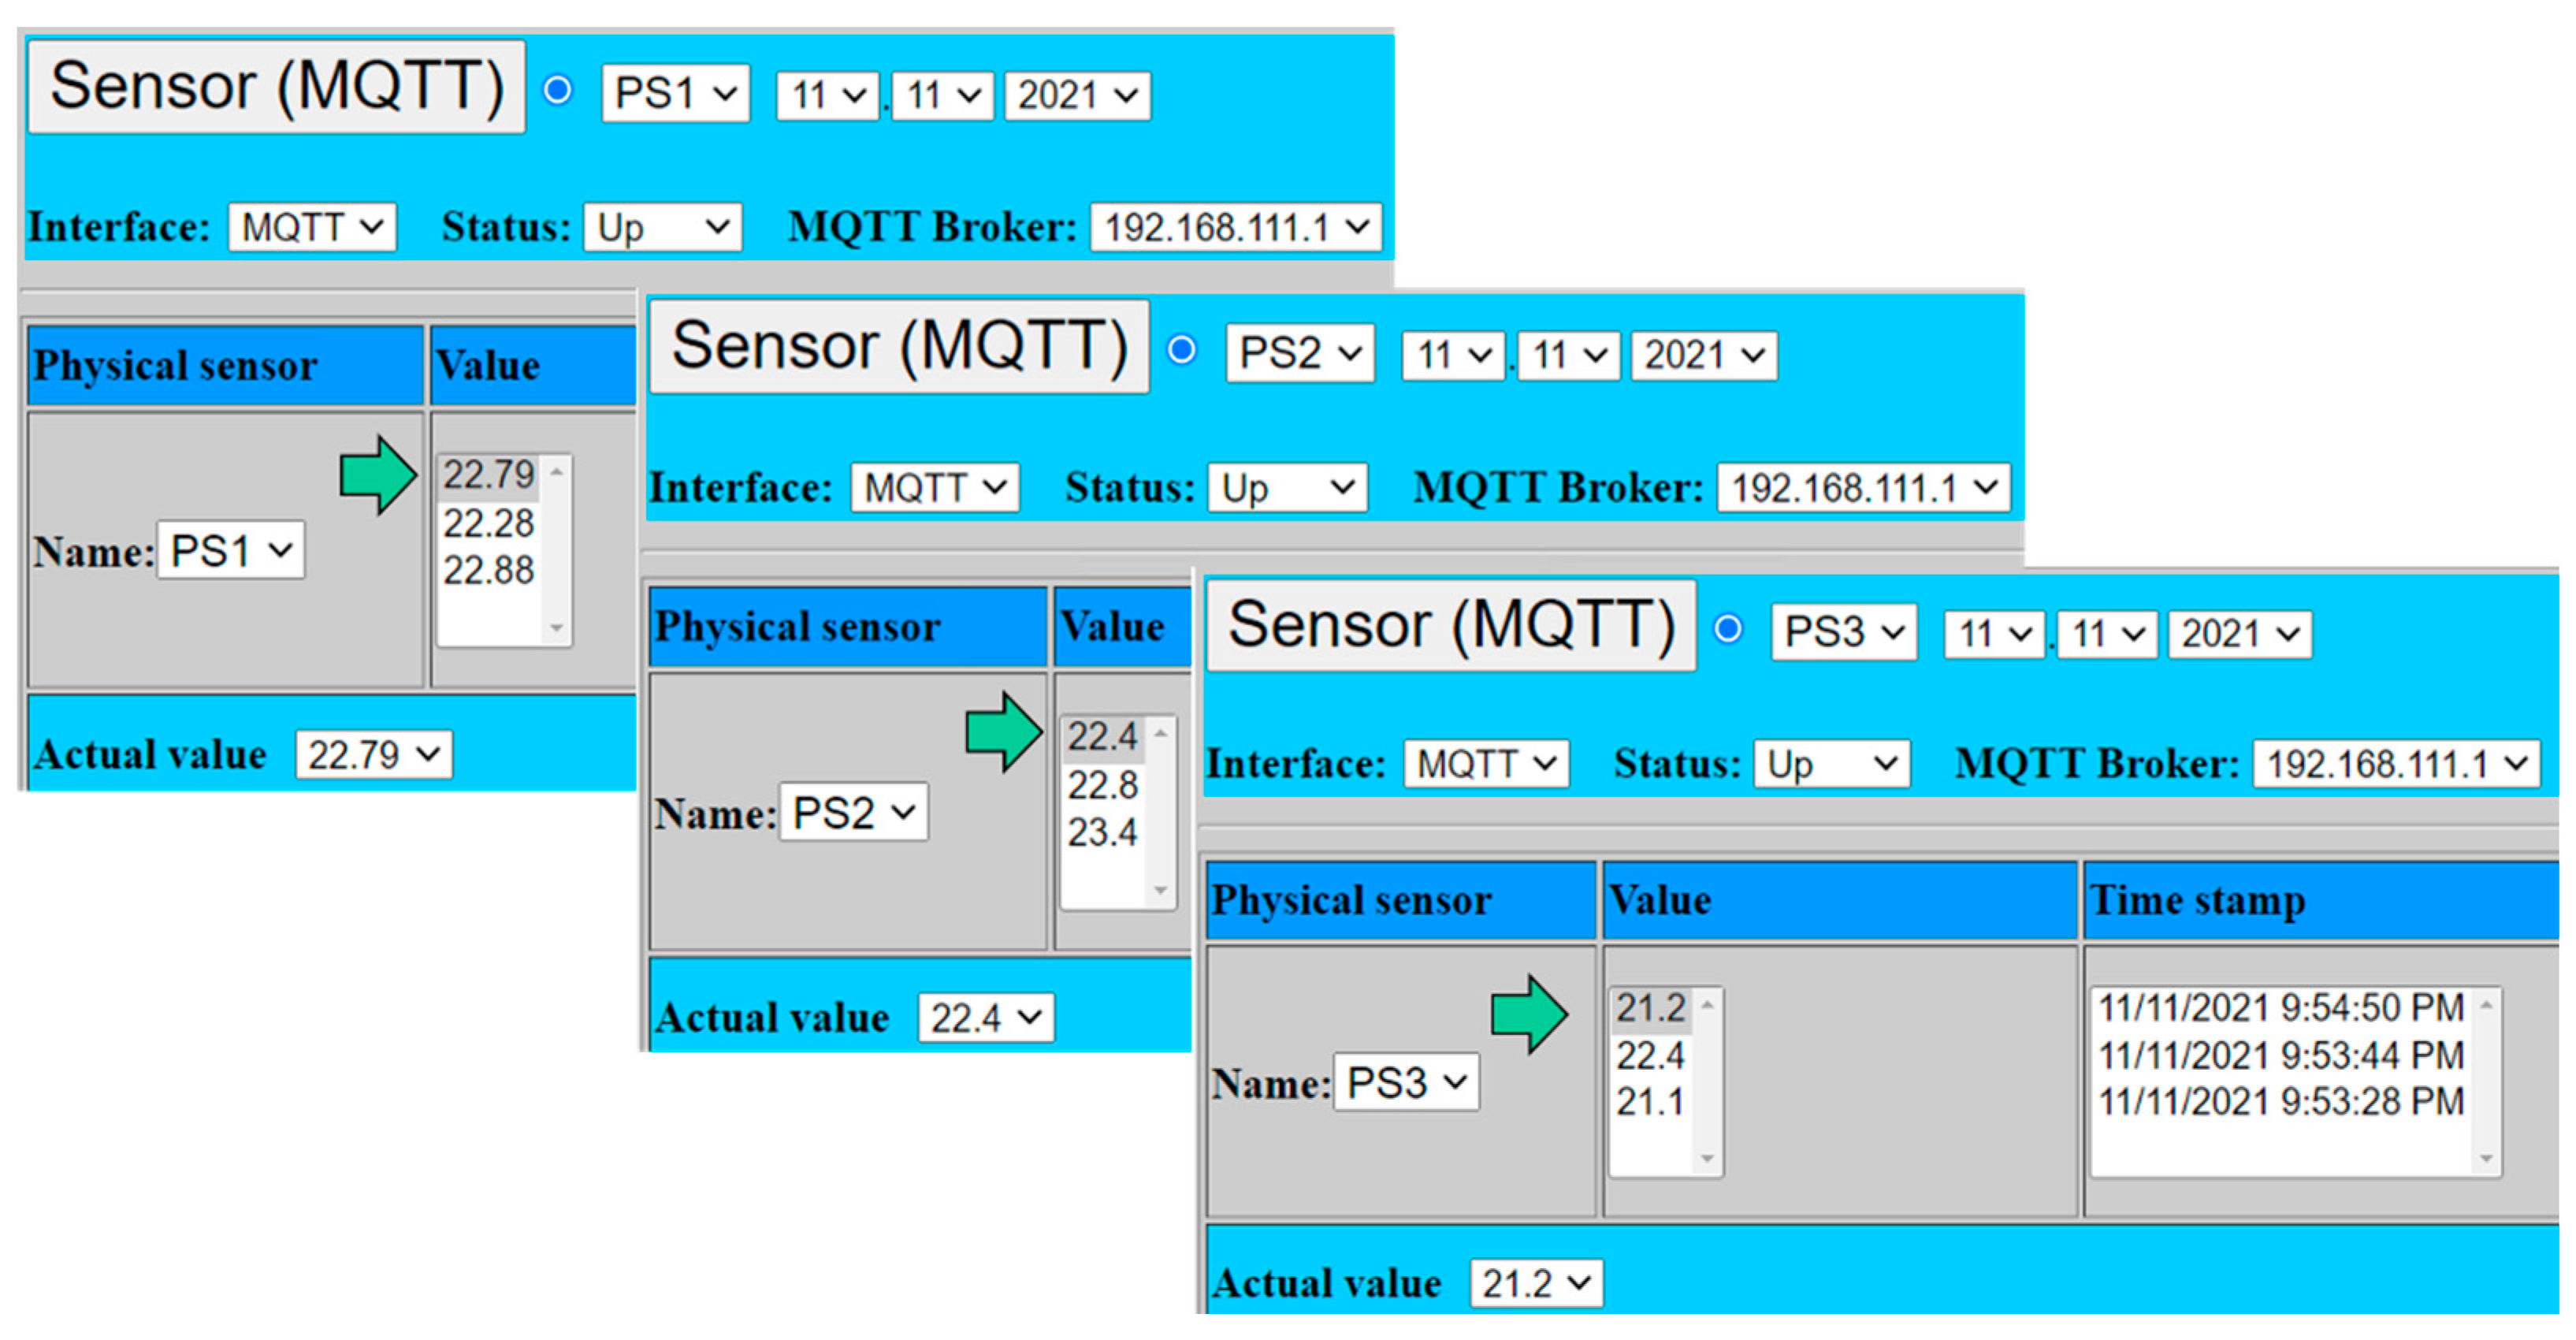The image size is (2576, 1340).
Task: Expand the Status dropdown for PS2
Action: (x=1287, y=487)
